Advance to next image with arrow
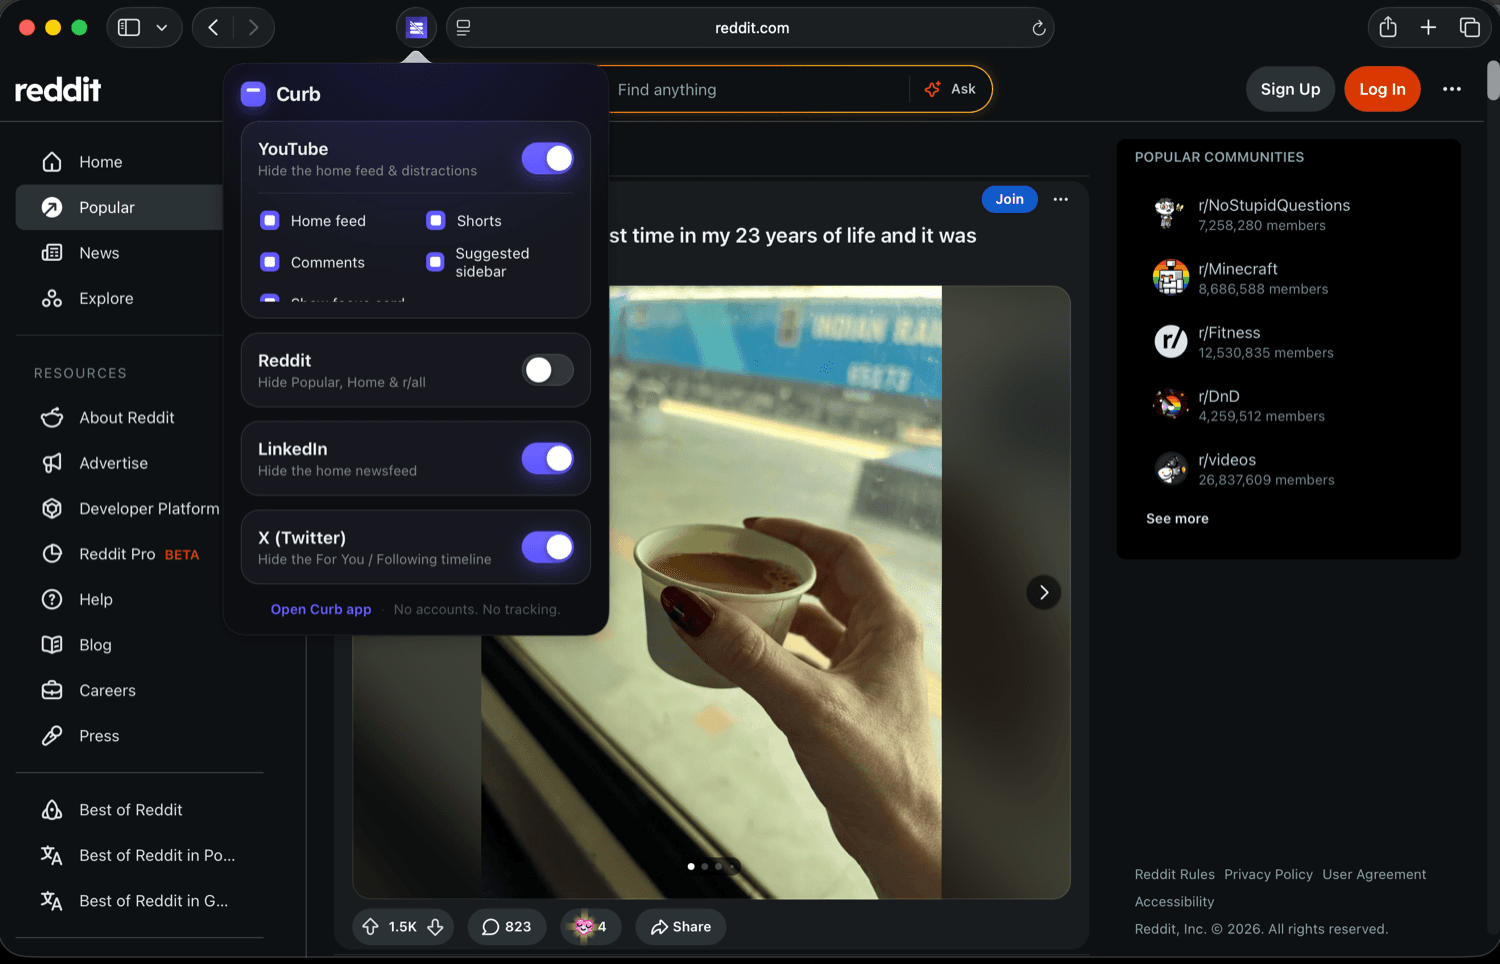The image size is (1500, 964). click(1043, 593)
